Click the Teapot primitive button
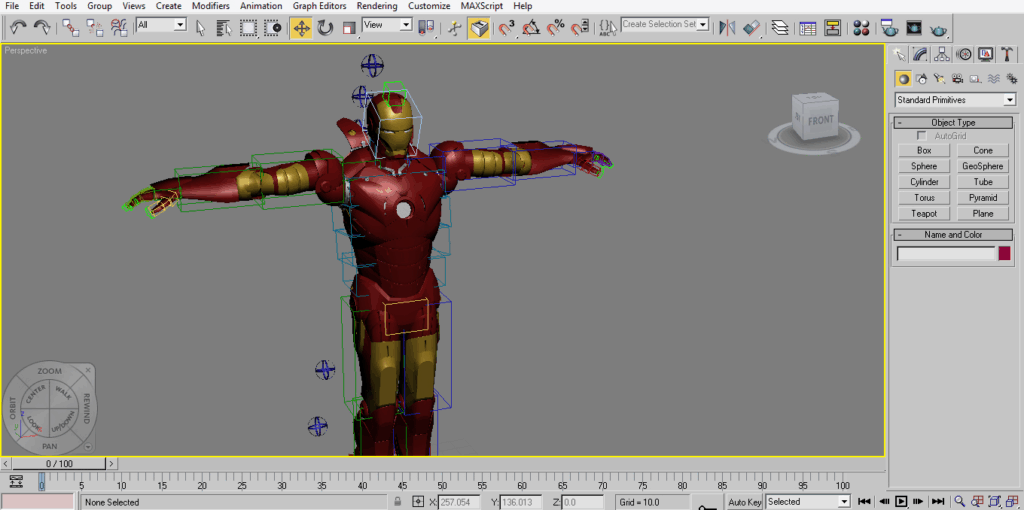1024x510 pixels. point(924,214)
